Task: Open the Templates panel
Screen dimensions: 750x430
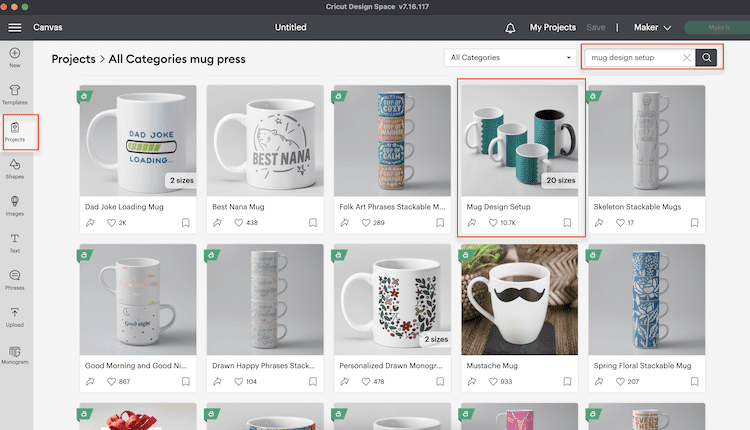Action: (15, 95)
